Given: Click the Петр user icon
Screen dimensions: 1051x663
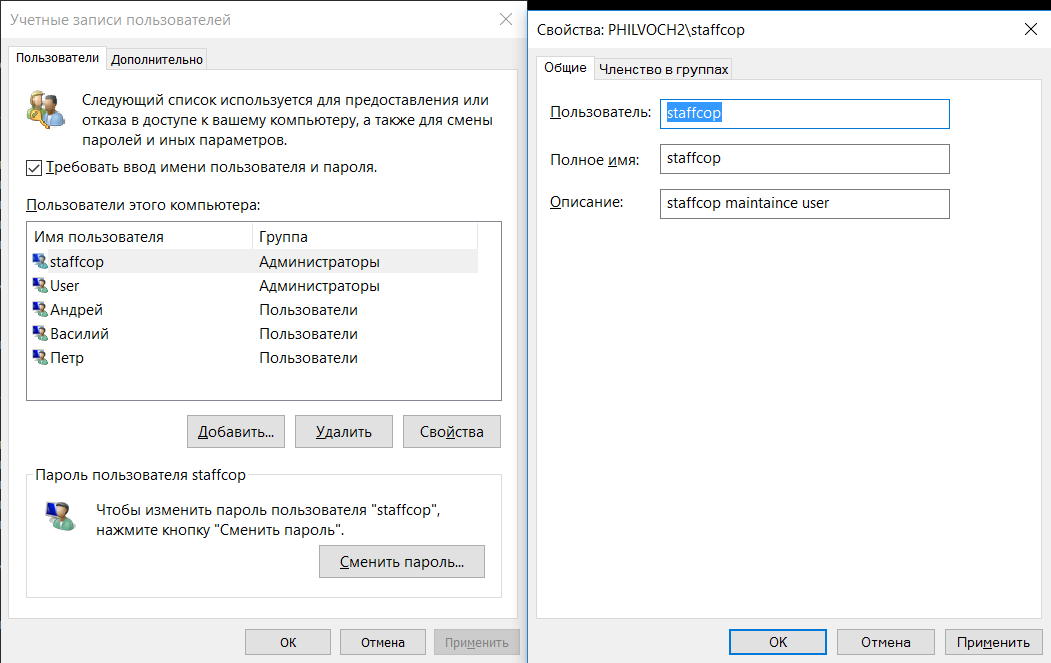Looking at the screenshot, I should (x=40, y=358).
